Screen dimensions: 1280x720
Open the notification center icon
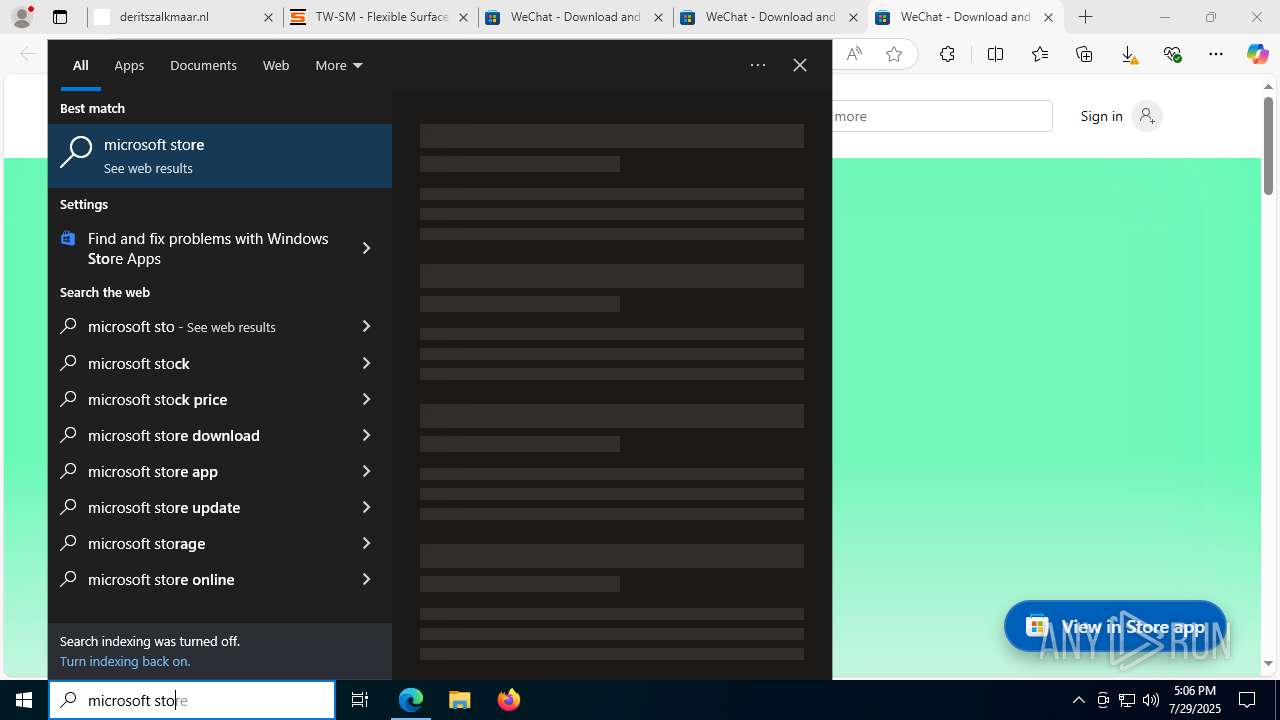(1247, 700)
